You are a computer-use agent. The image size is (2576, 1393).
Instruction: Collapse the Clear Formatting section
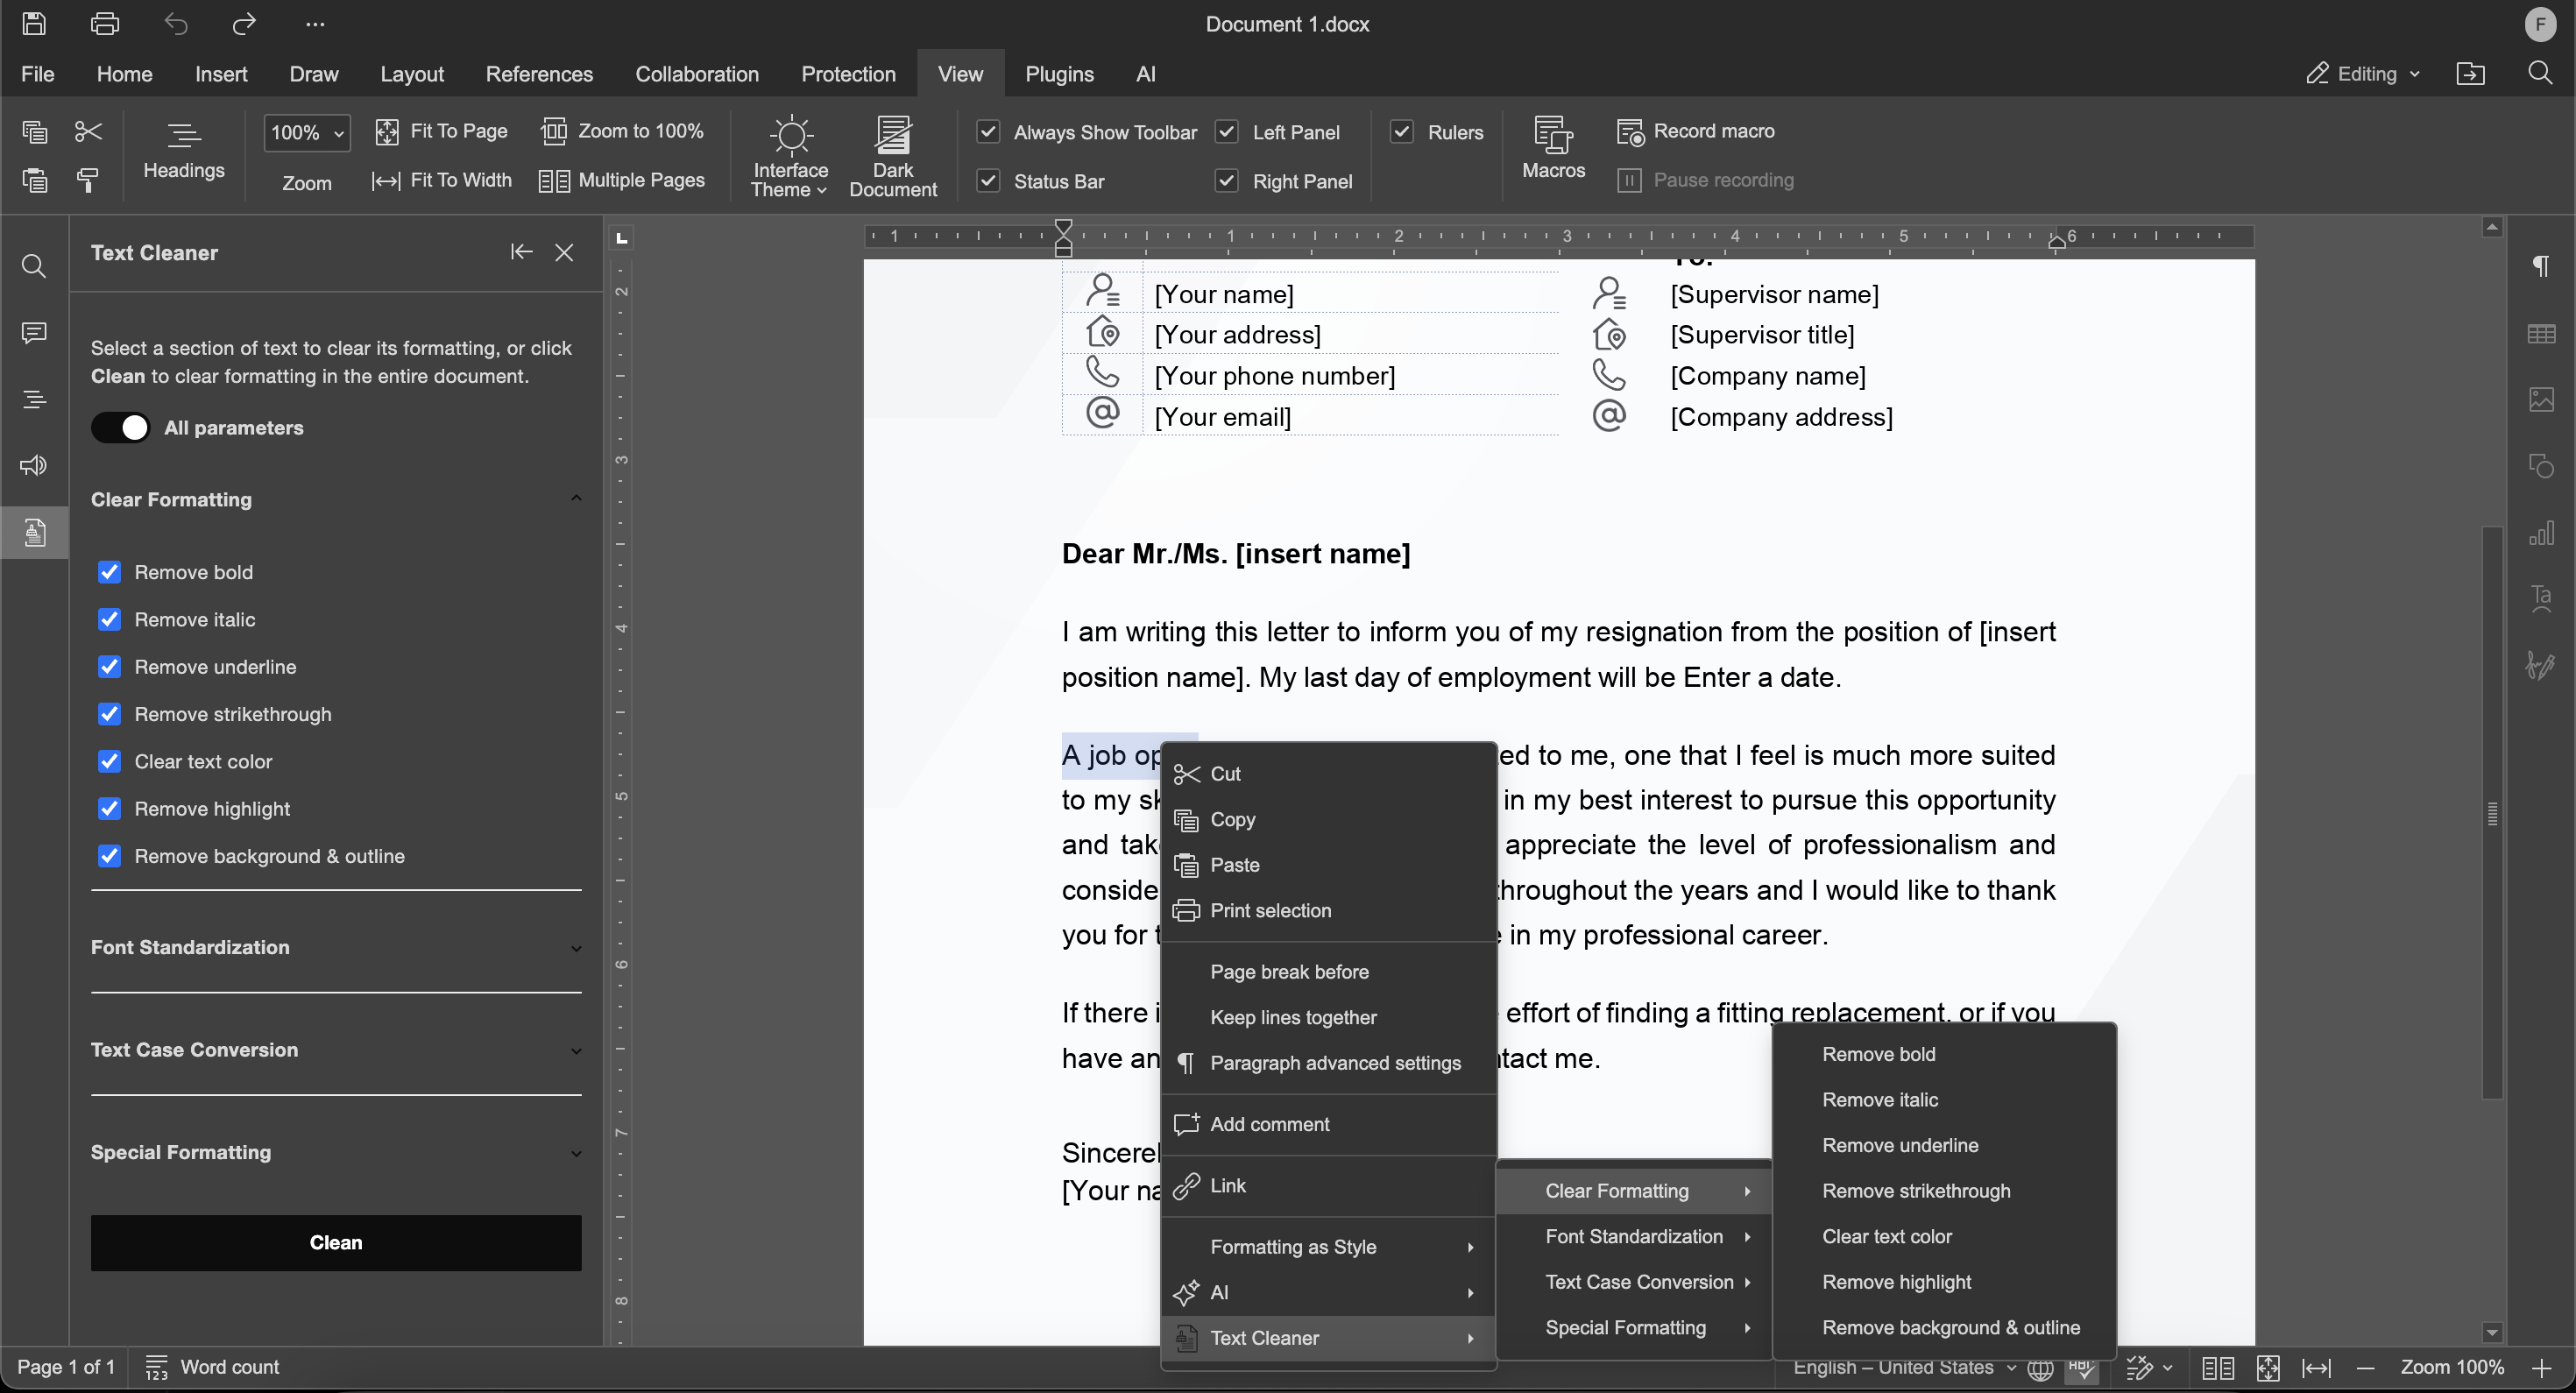coord(576,497)
